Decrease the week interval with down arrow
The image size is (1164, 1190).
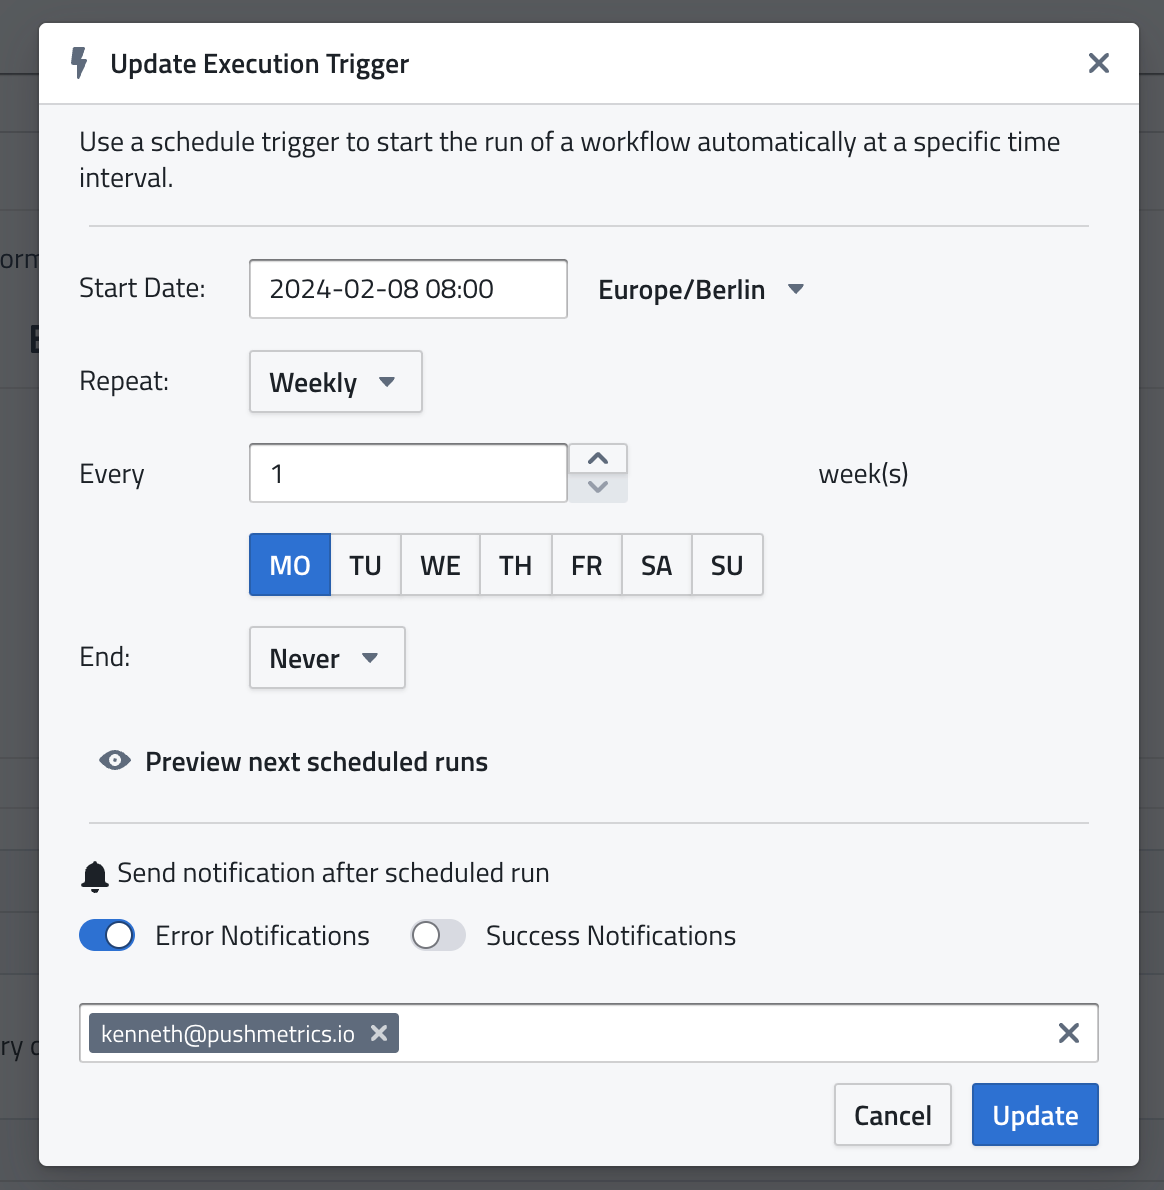click(x=598, y=488)
